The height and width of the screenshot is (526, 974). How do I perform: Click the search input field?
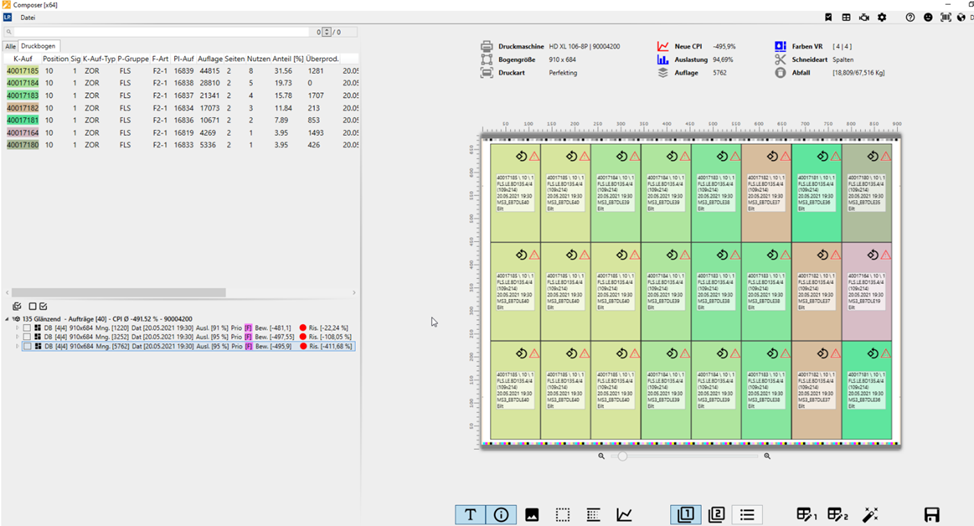(160, 32)
